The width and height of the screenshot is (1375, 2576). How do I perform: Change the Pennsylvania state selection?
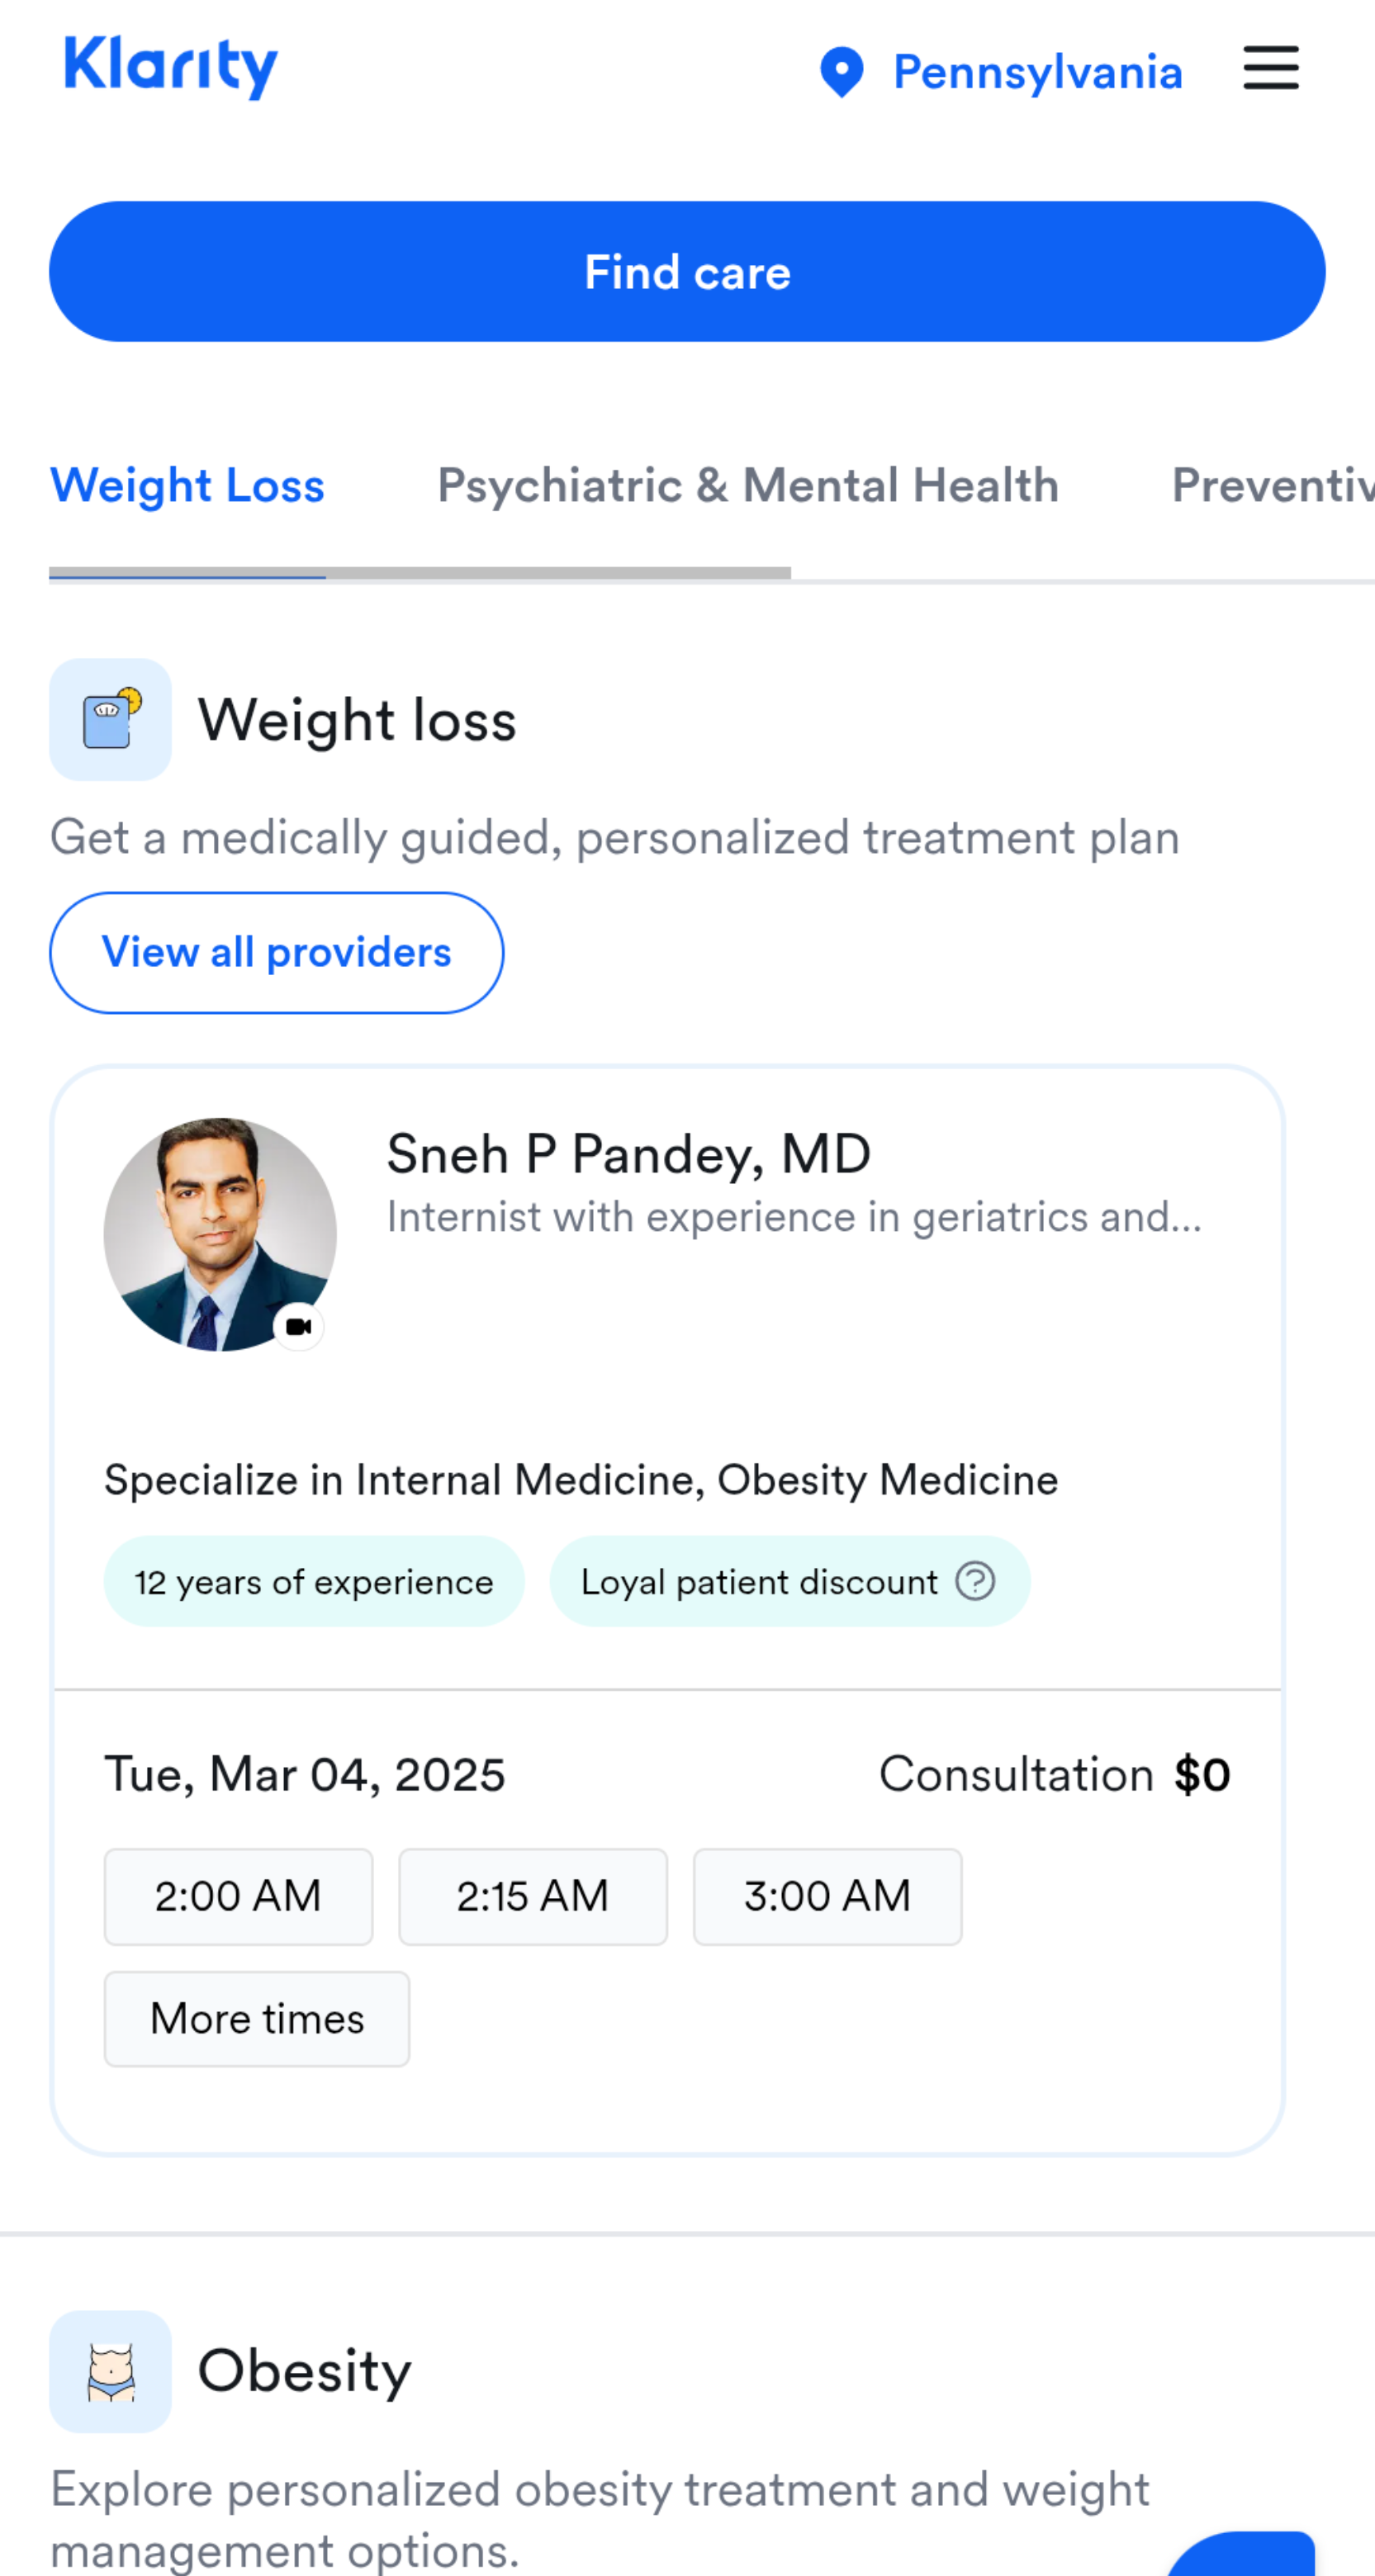tap(1037, 72)
